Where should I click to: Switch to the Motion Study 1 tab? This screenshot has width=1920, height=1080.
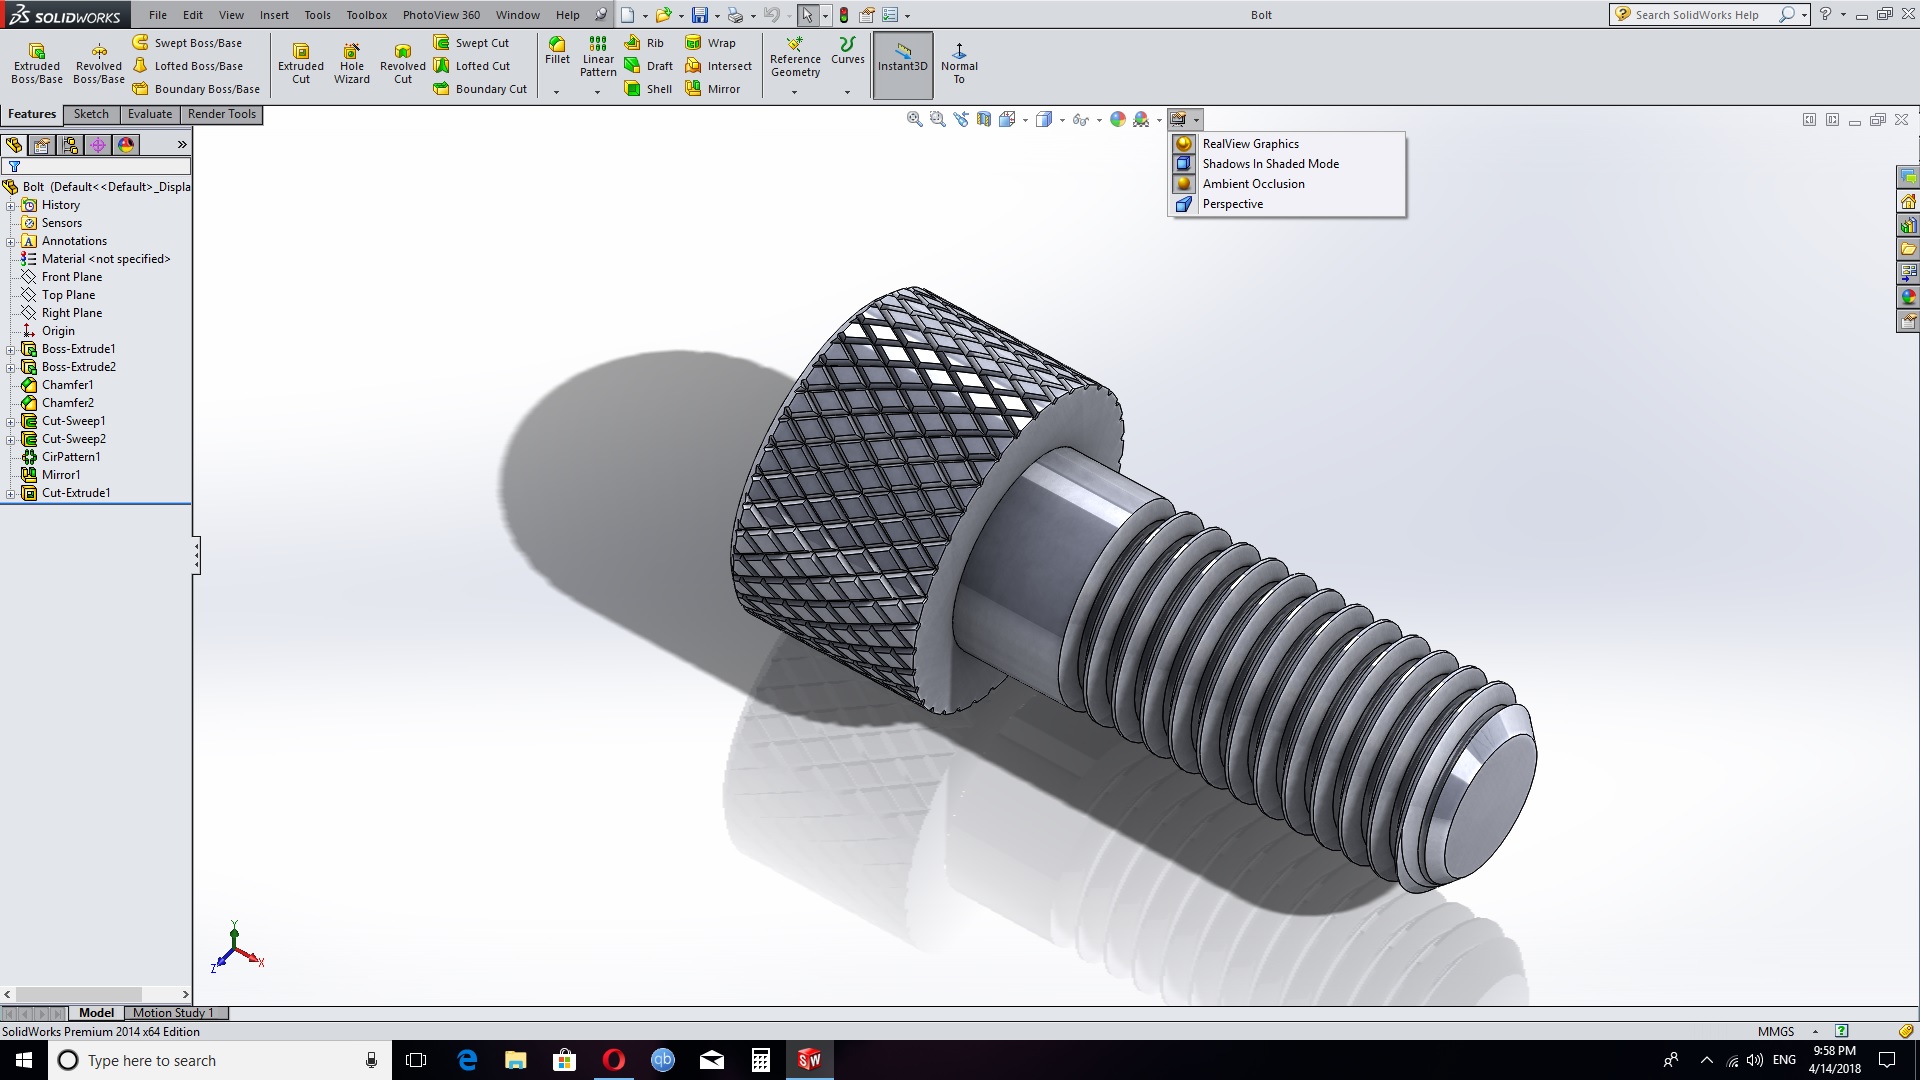[173, 1013]
